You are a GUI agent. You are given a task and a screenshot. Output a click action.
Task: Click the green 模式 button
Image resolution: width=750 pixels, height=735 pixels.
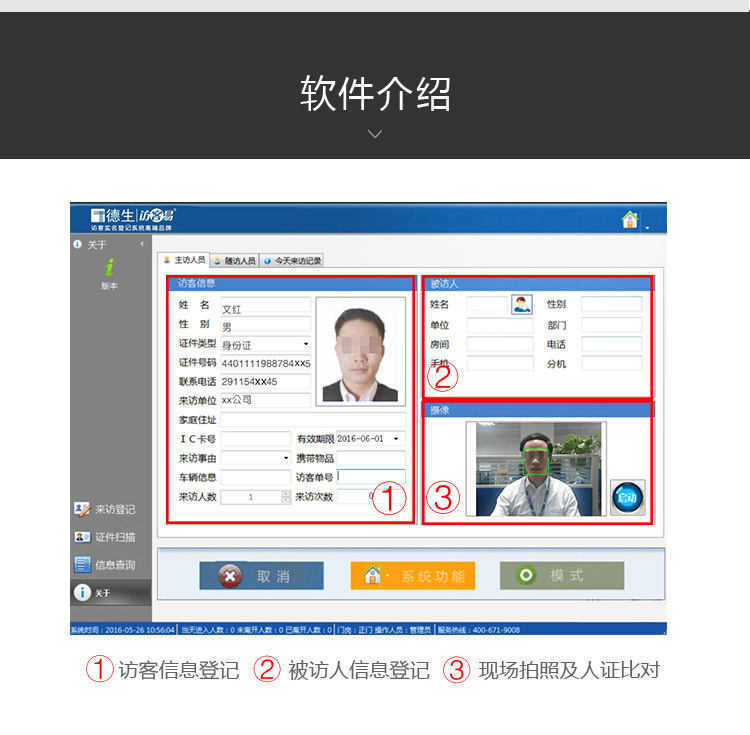tap(561, 576)
